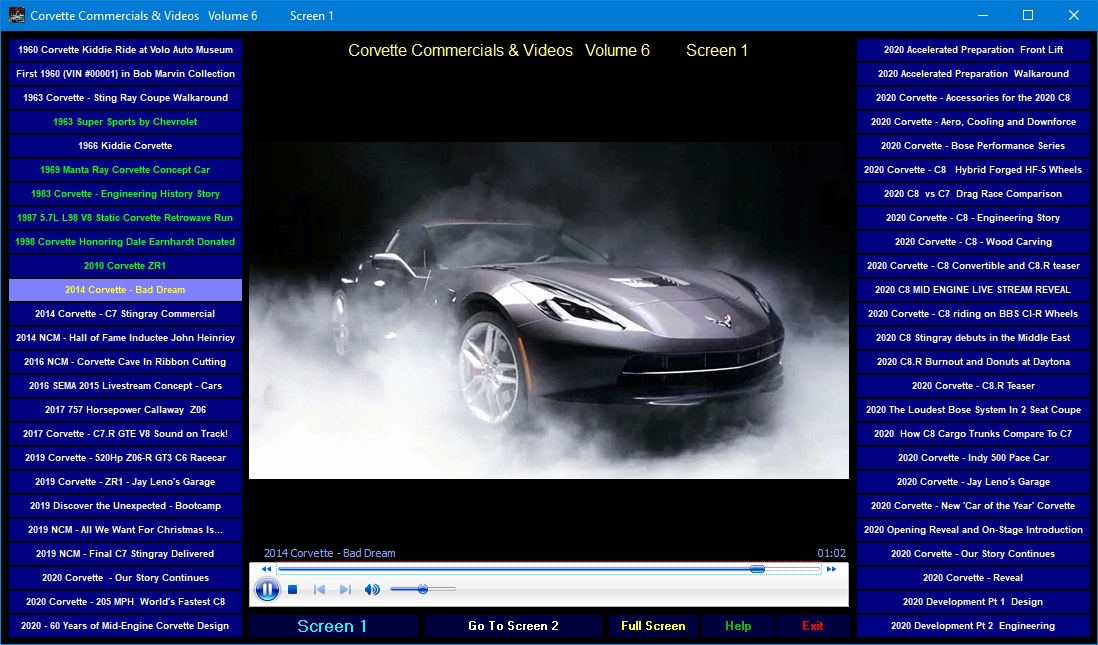Select 2019 NCM Final C7 Stingray Delivered
1098x645 pixels.
[x=125, y=553]
